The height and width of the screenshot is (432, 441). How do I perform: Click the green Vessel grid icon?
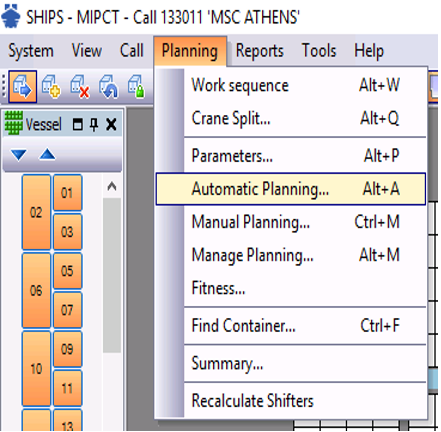14,123
